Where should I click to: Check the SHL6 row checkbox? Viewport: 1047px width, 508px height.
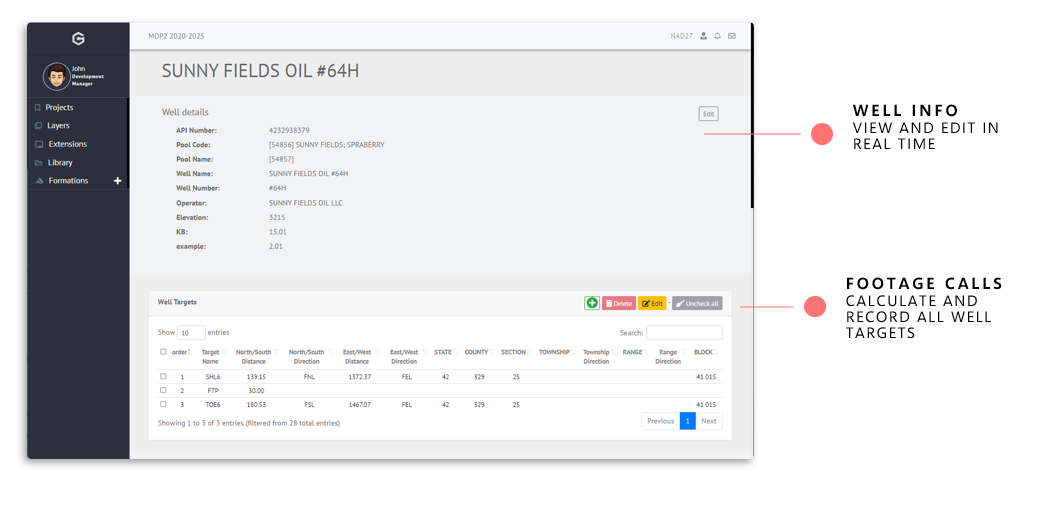pyautogui.click(x=163, y=377)
